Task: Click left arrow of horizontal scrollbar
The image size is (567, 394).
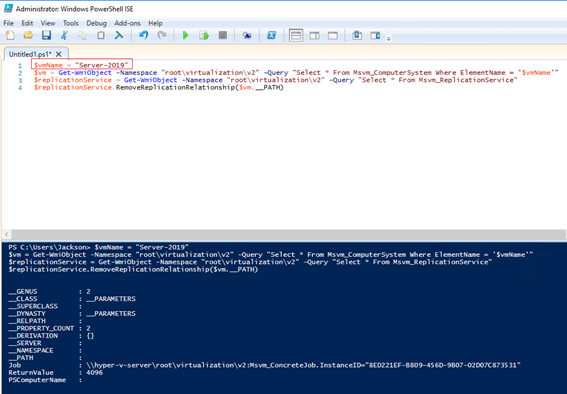Action: click(7, 234)
